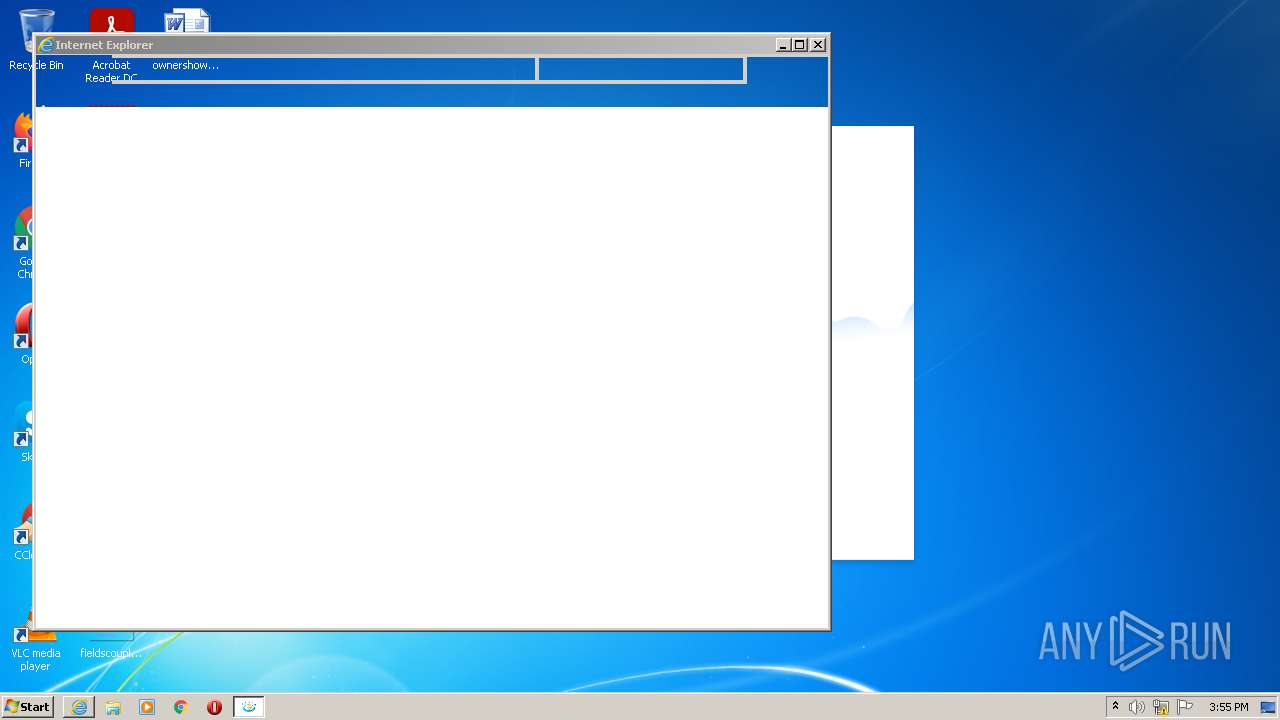Viewport: 1280px width, 720px height.
Task: Open the network status tray icon
Action: (x=1161, y=707)
